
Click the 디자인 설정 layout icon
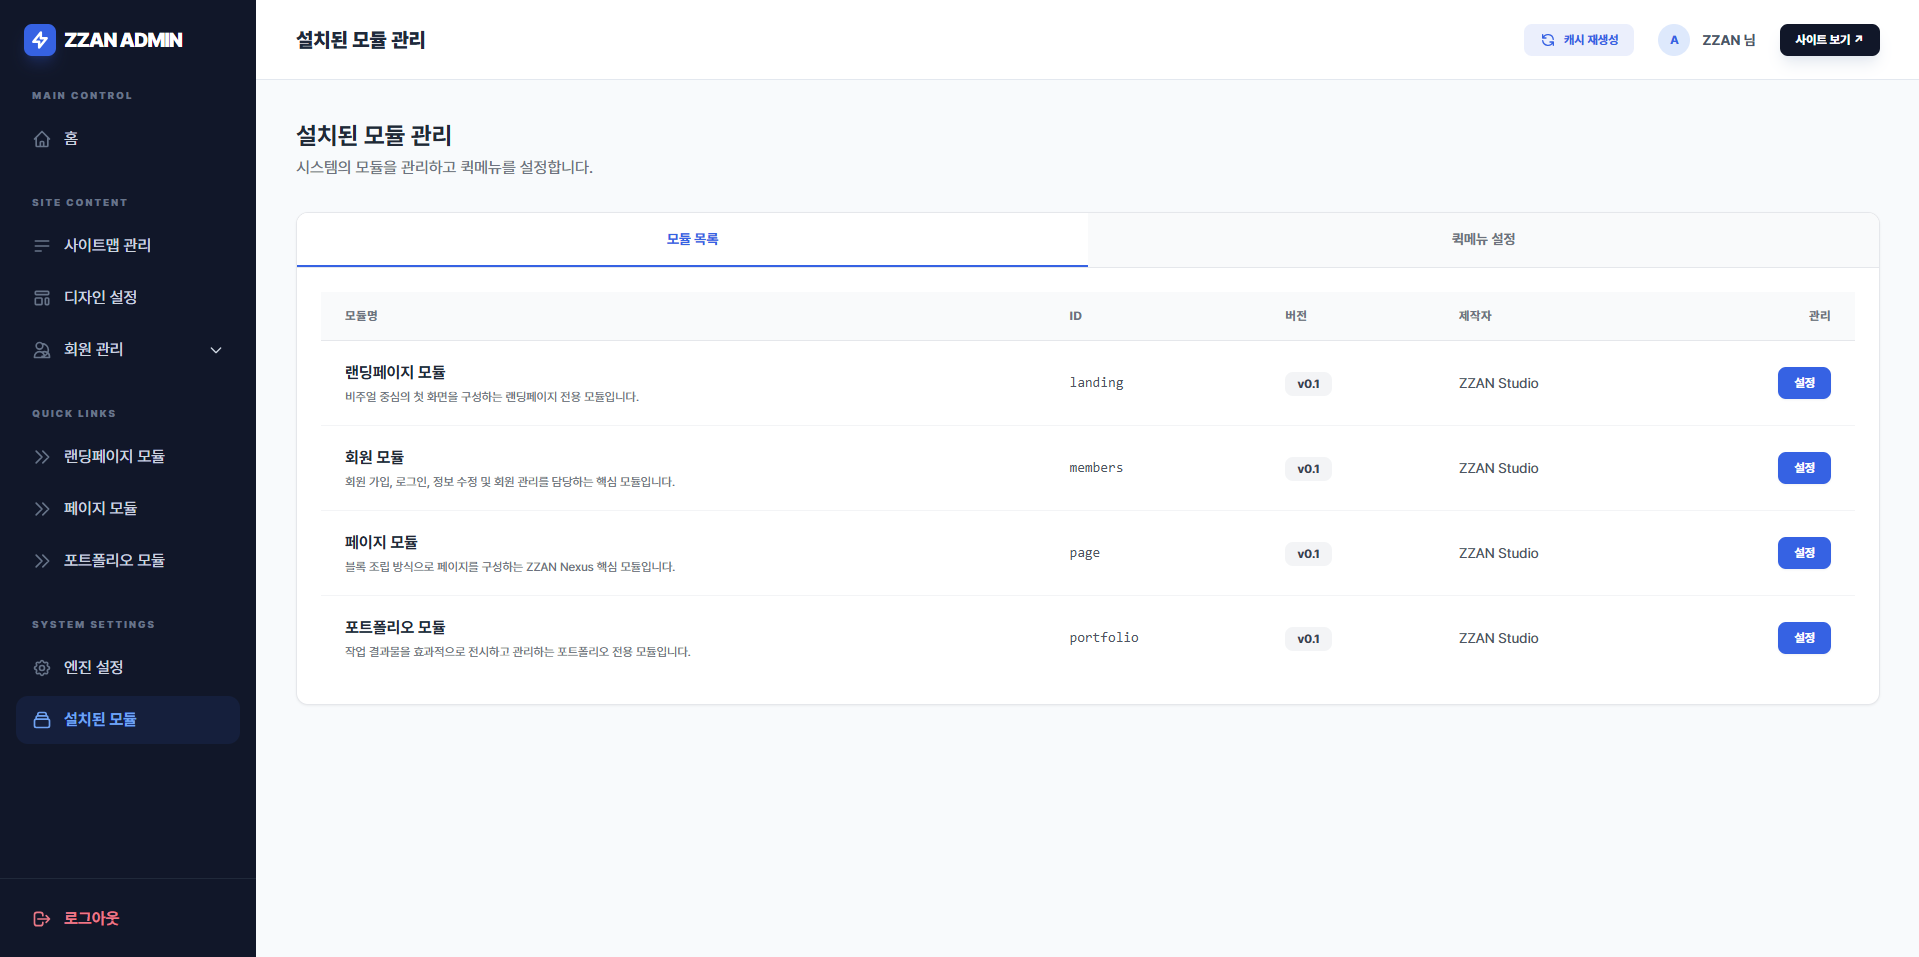point(42,298)
